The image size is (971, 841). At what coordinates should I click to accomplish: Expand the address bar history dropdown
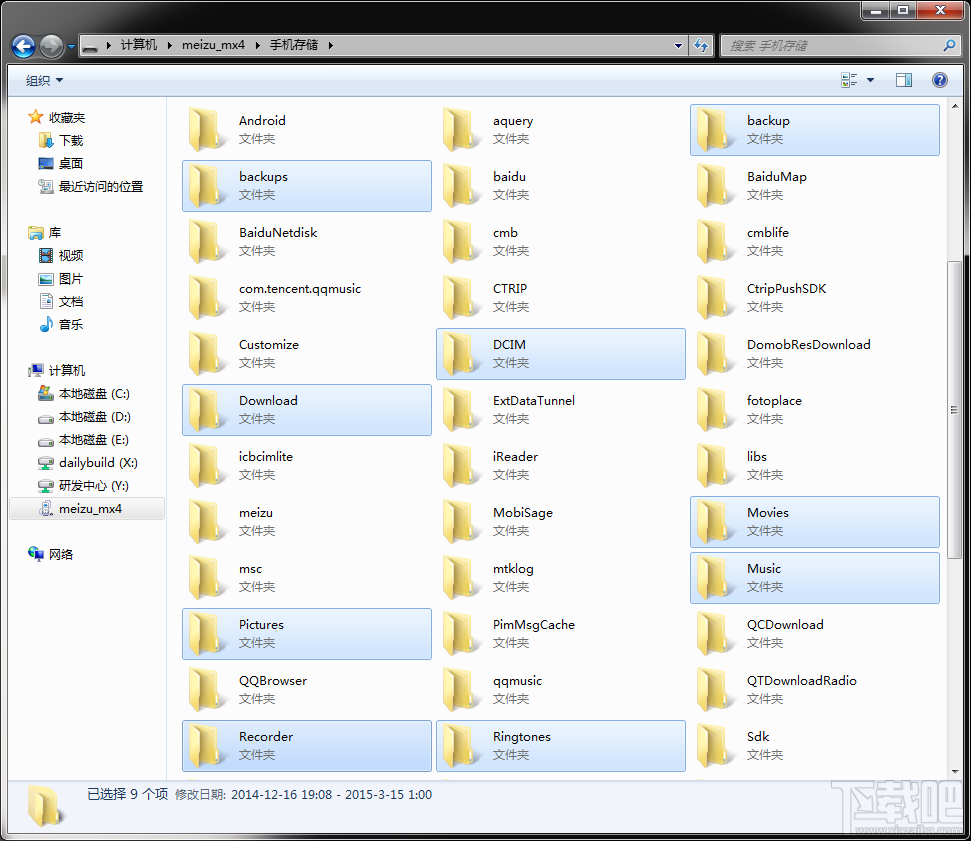678,45
